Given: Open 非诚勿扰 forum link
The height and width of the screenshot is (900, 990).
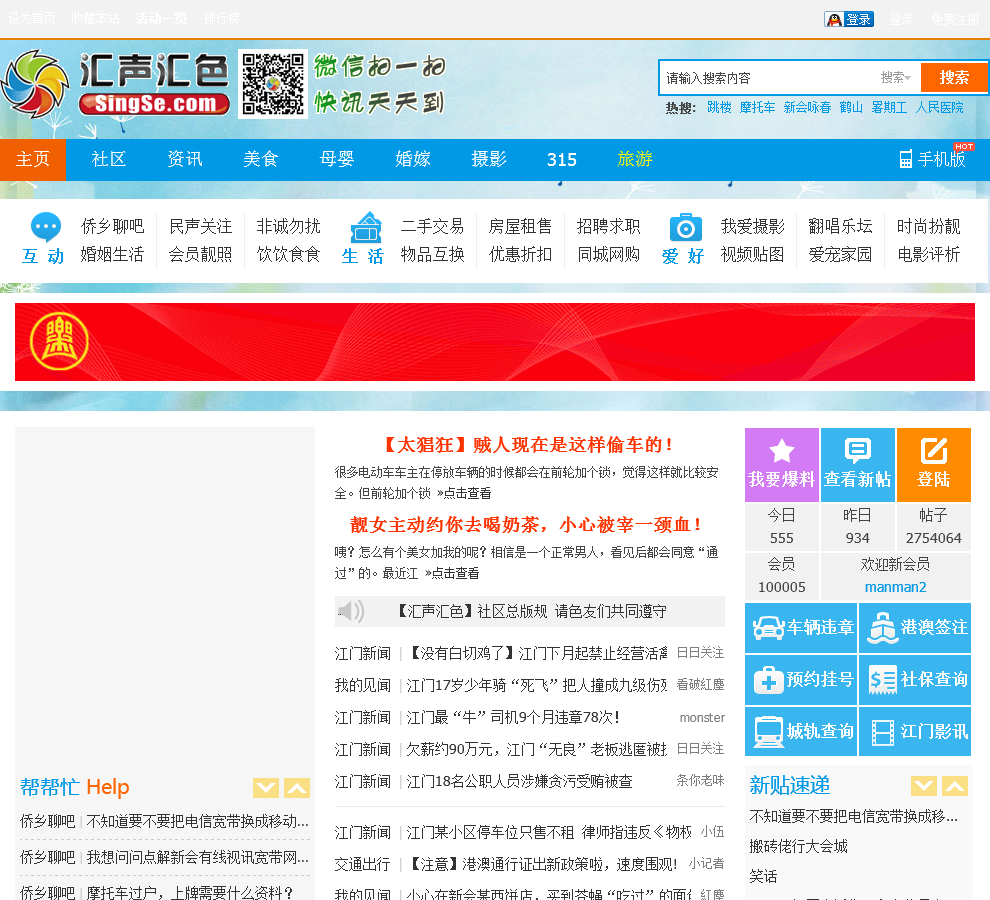Looking at the screenshot, I should [x=289, y=226].
